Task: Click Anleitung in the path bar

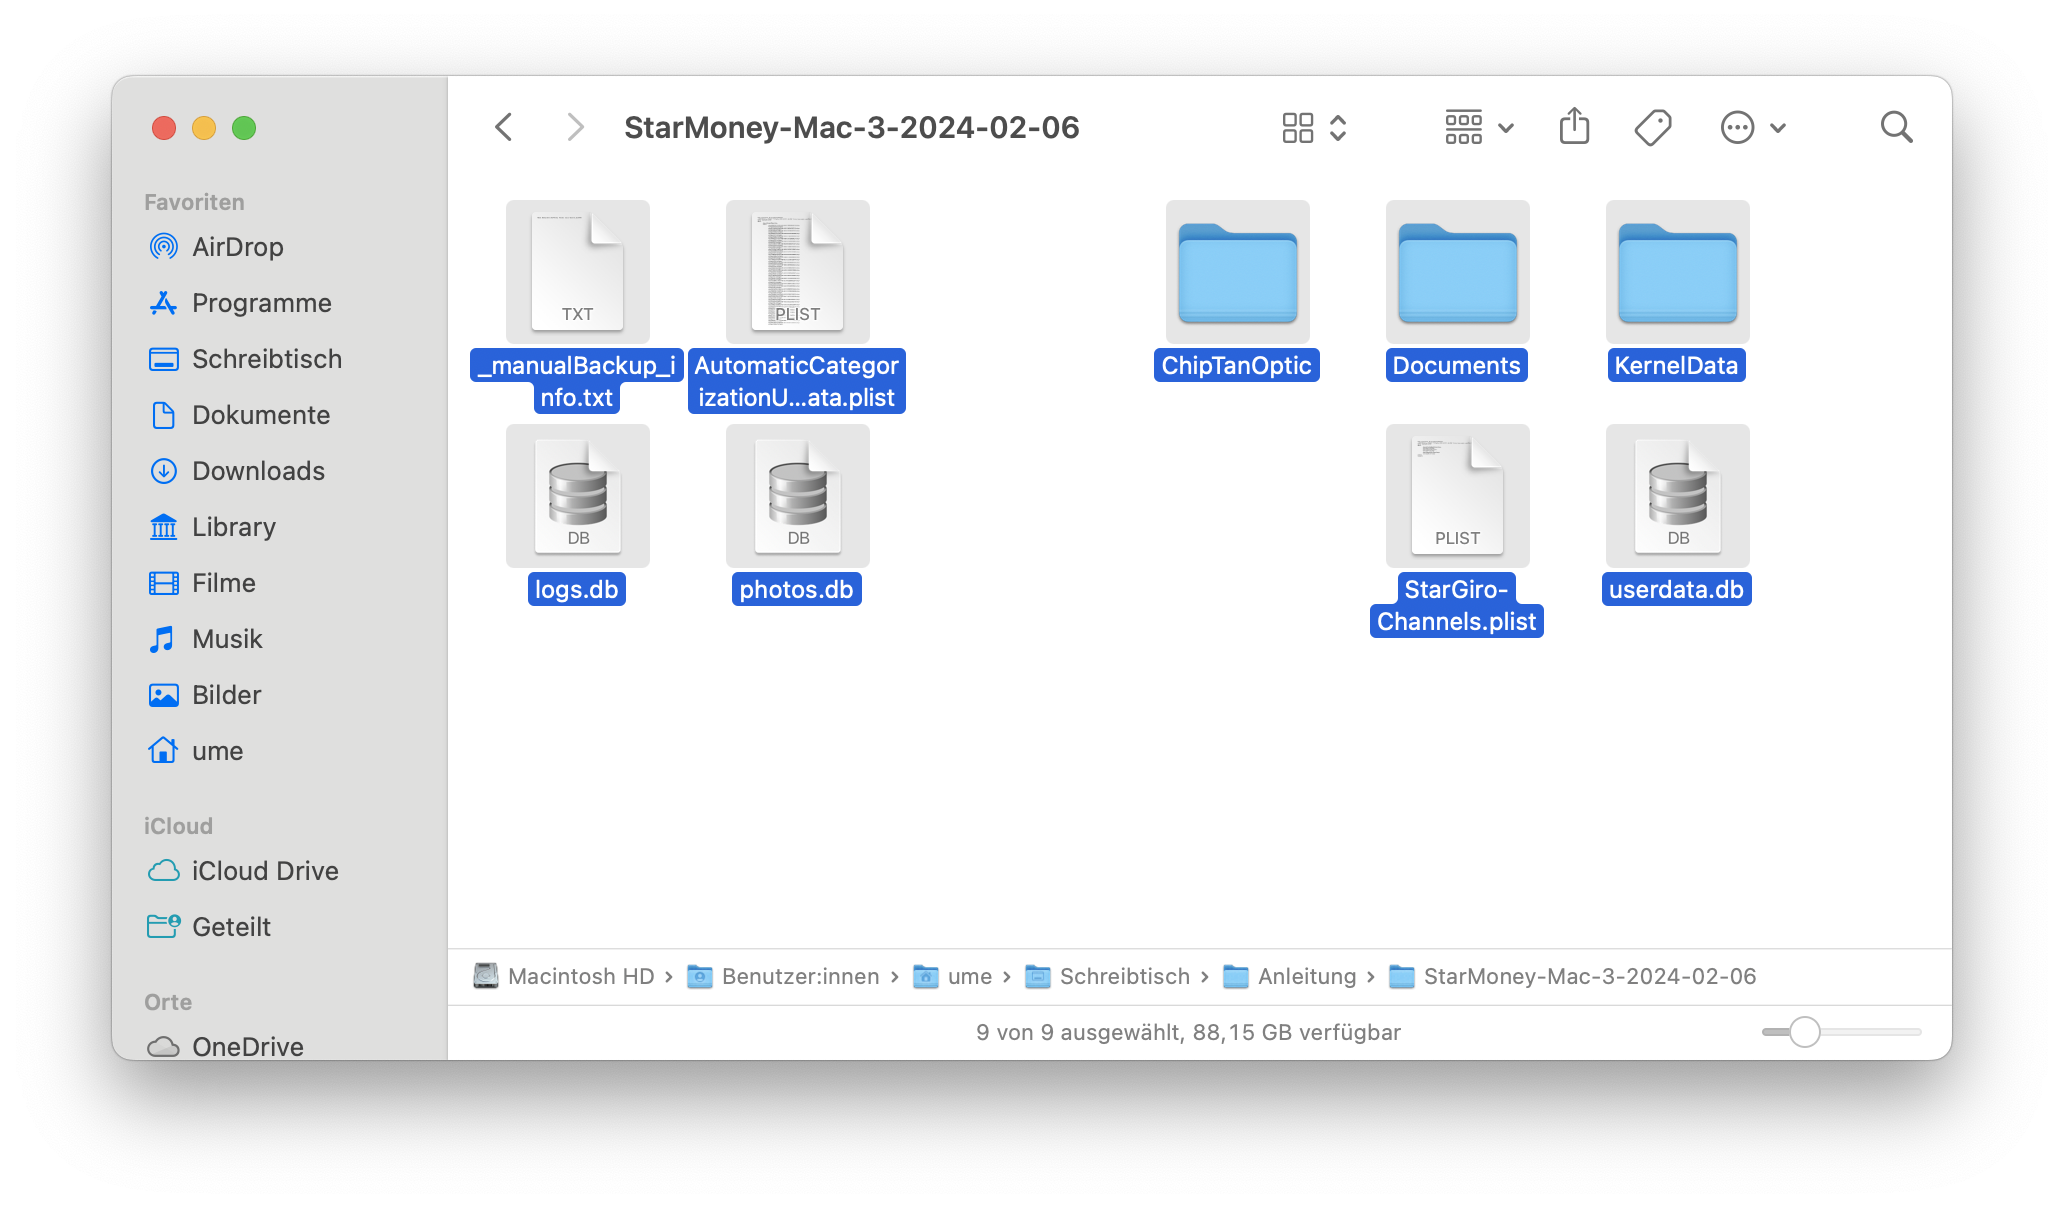Action: click(x=1306, y=976)
